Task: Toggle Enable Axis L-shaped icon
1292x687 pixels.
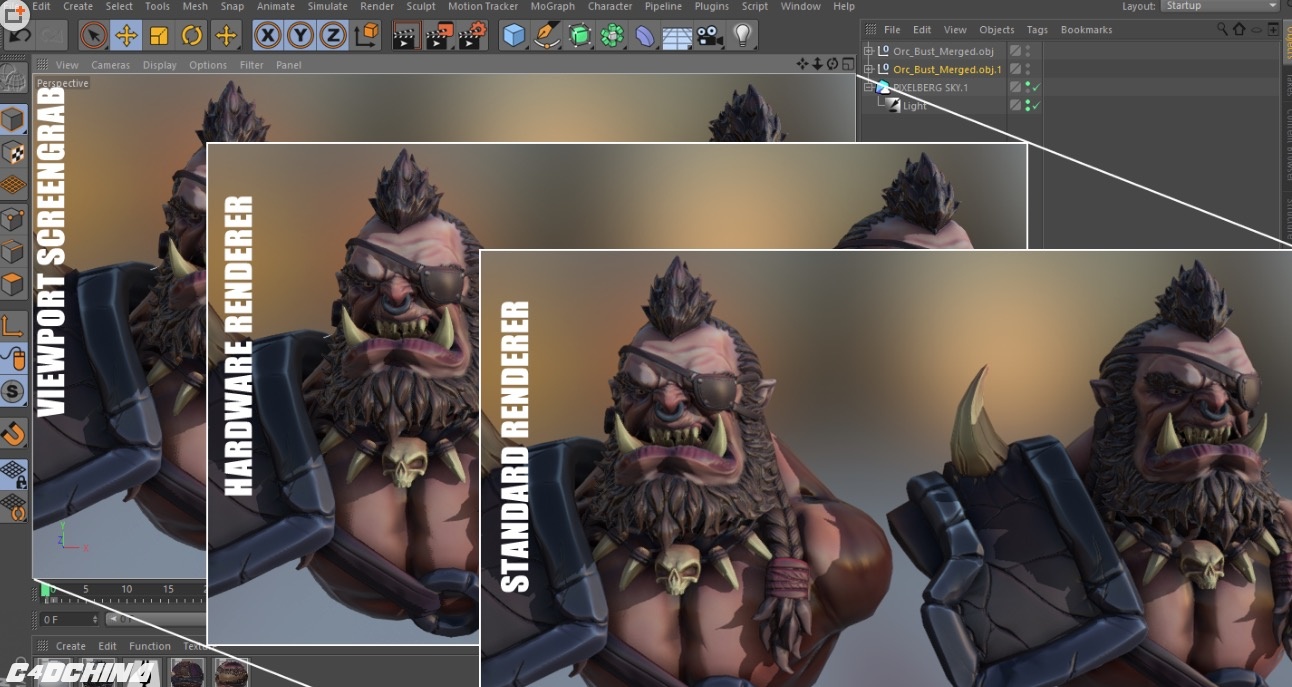Action: (14, 326)
